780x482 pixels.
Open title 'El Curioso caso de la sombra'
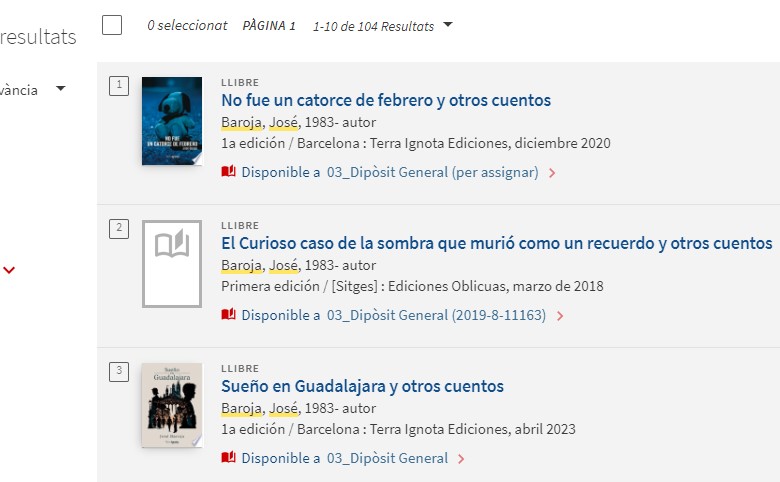(x=496, y=243)
